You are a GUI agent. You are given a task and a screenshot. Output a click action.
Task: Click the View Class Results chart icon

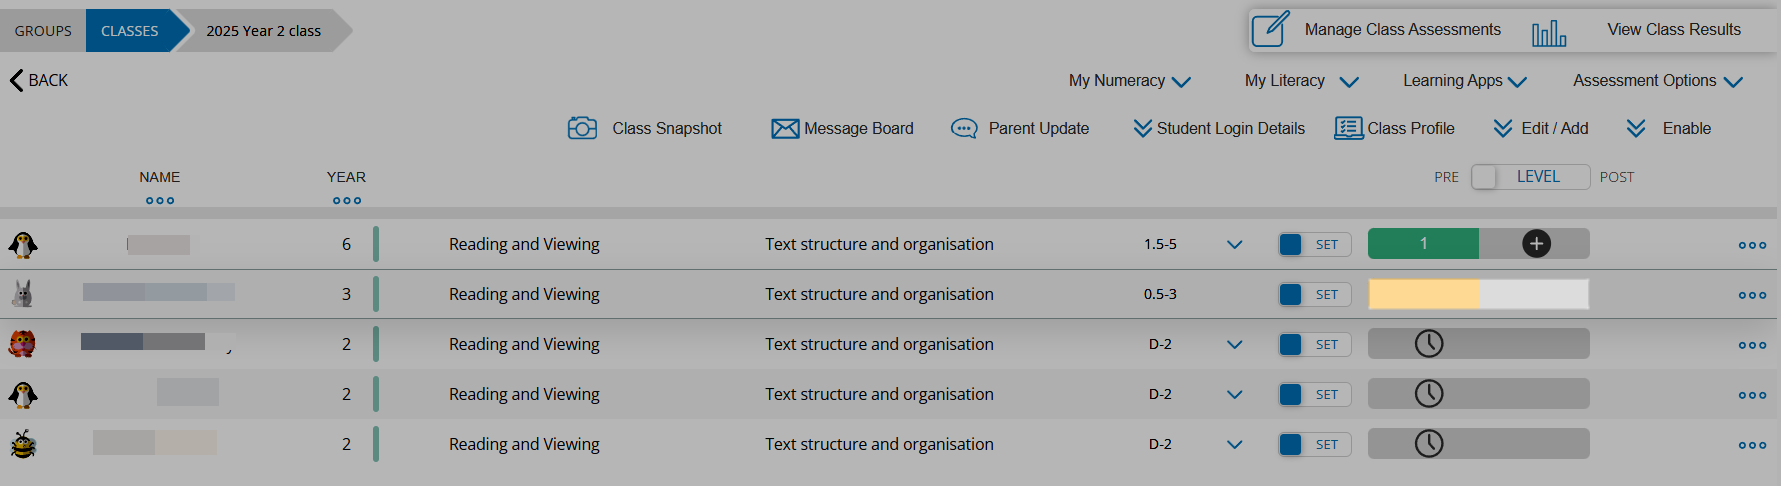(x=1548, y=33)
